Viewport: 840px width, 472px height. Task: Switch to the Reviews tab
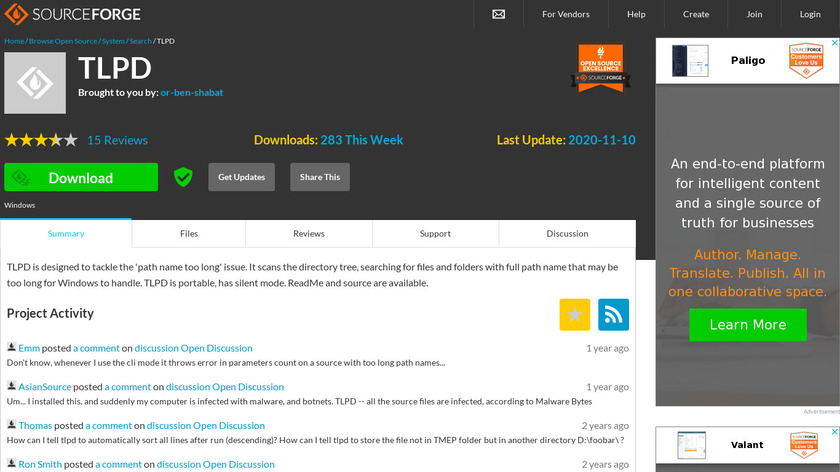[x=309, y=234]
